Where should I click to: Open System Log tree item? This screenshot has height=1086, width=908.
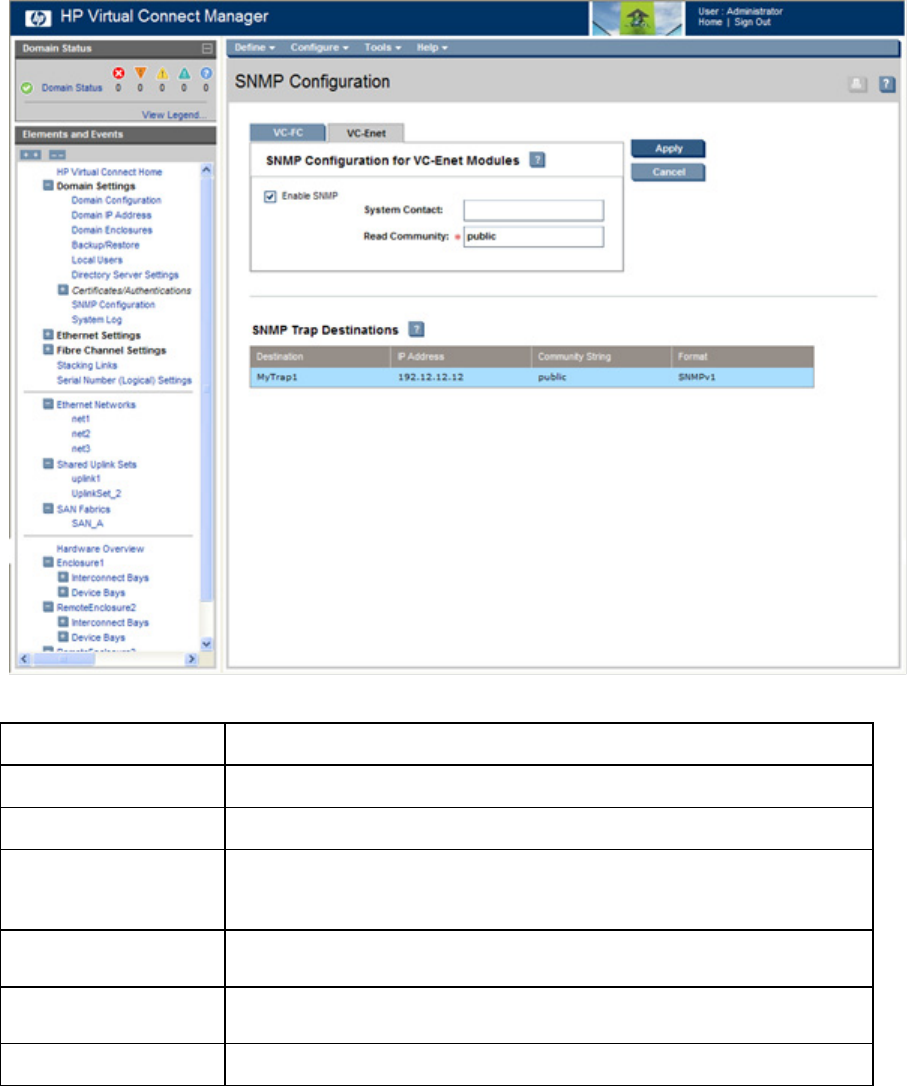click(96, 320)
